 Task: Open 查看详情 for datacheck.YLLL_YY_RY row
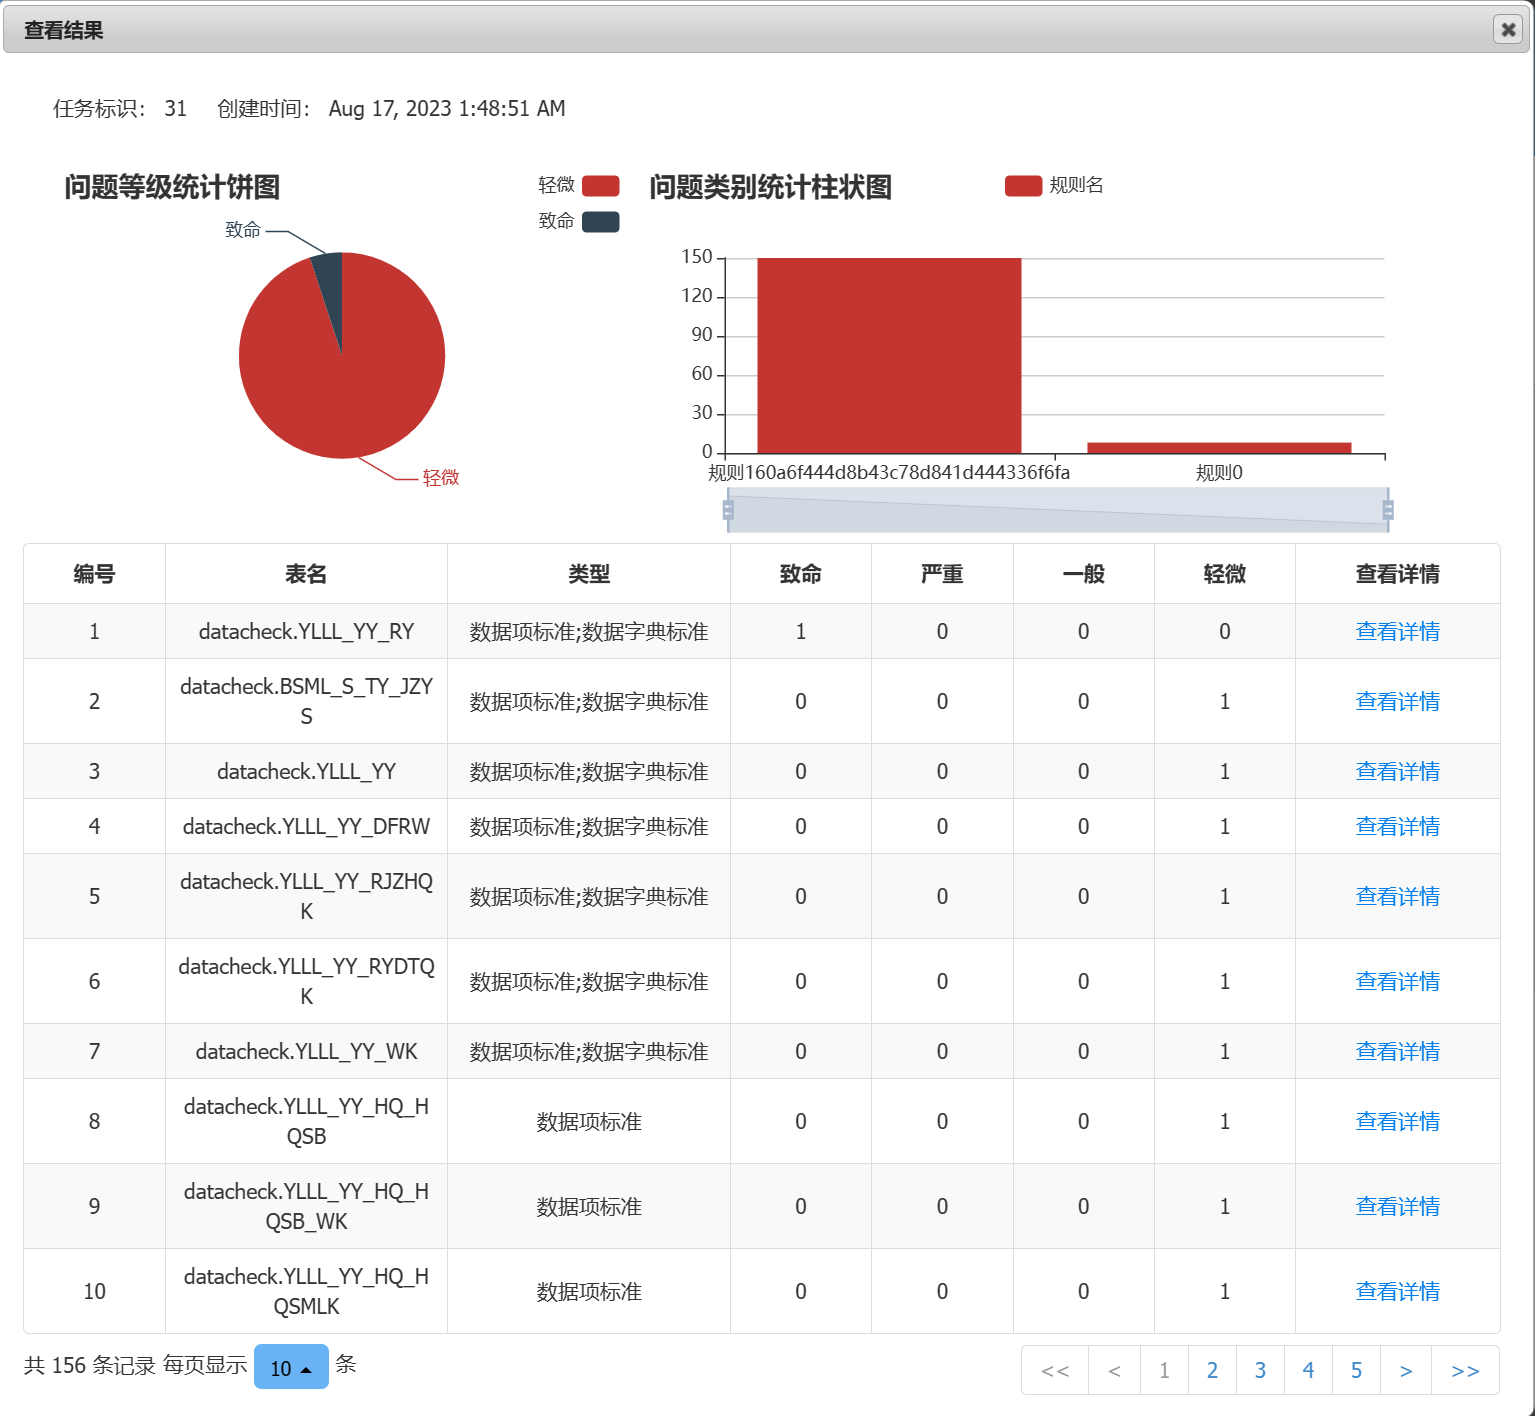(x=1397, y=632)
